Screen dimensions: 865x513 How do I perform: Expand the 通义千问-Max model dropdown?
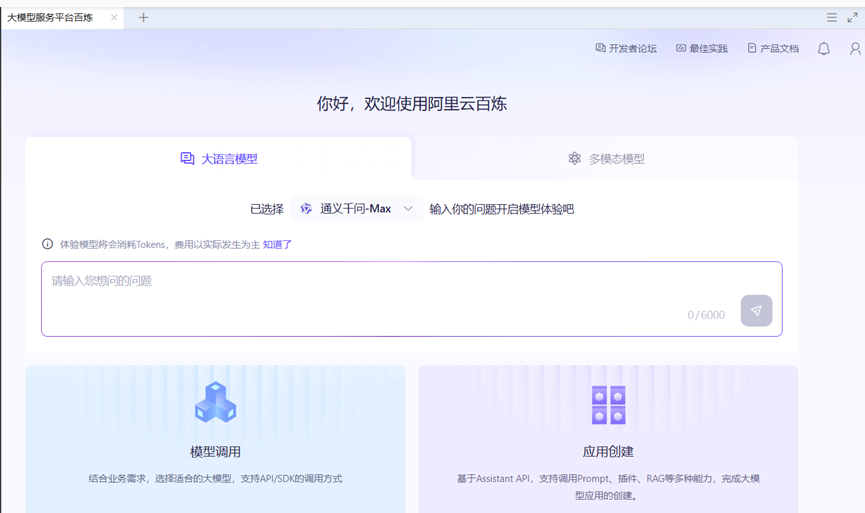[356, 209]
